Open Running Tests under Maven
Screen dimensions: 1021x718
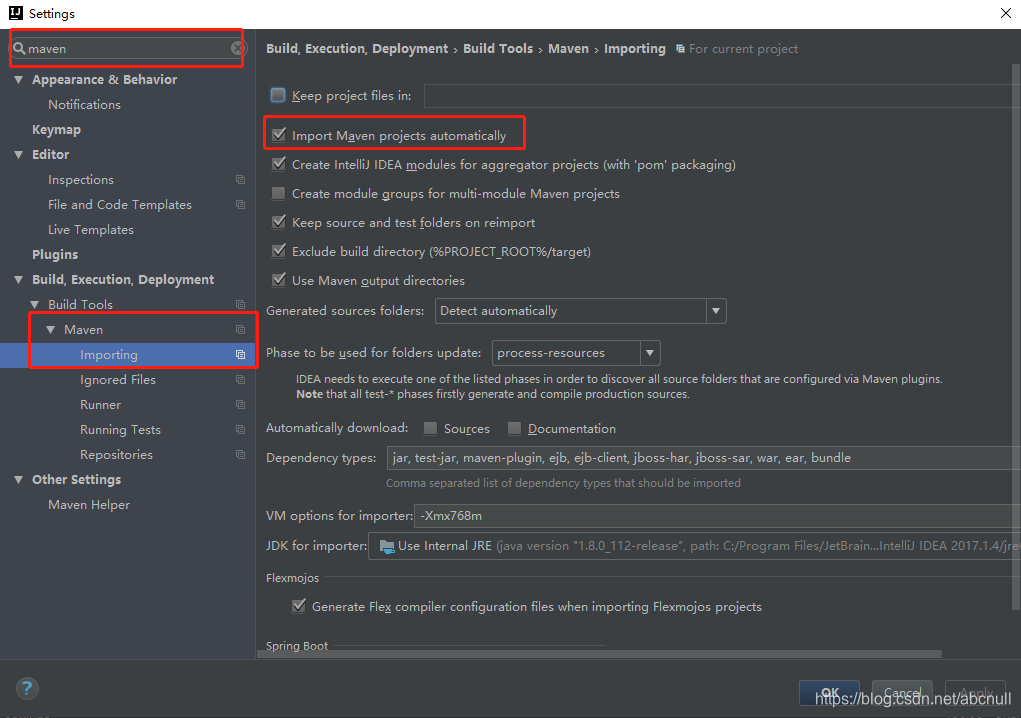pos(120,430)
